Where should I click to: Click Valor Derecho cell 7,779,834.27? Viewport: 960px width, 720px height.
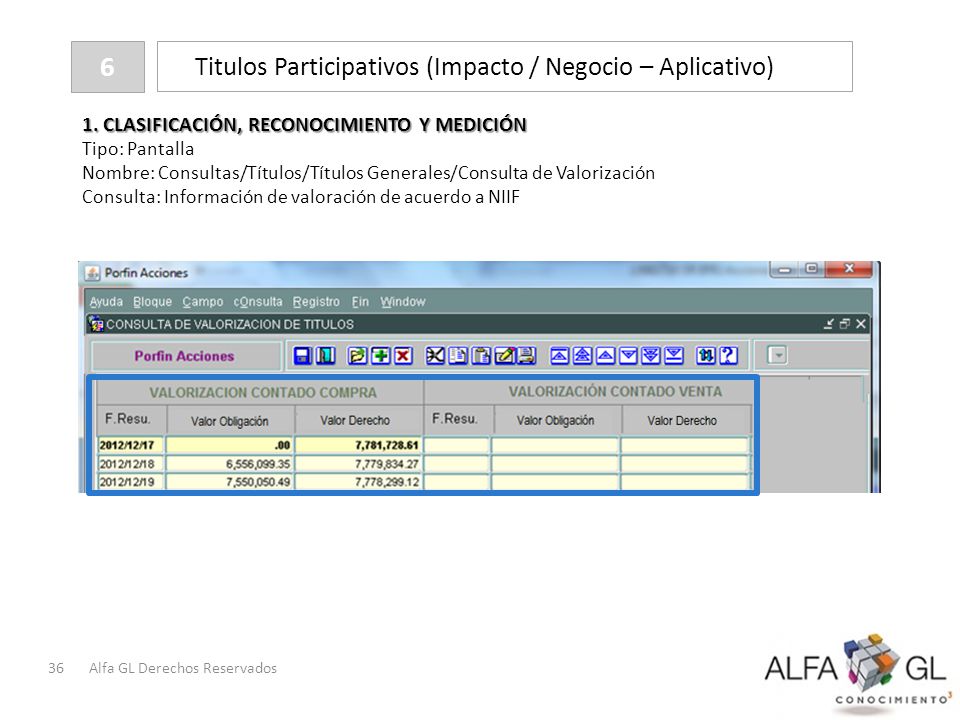[359, 464]
